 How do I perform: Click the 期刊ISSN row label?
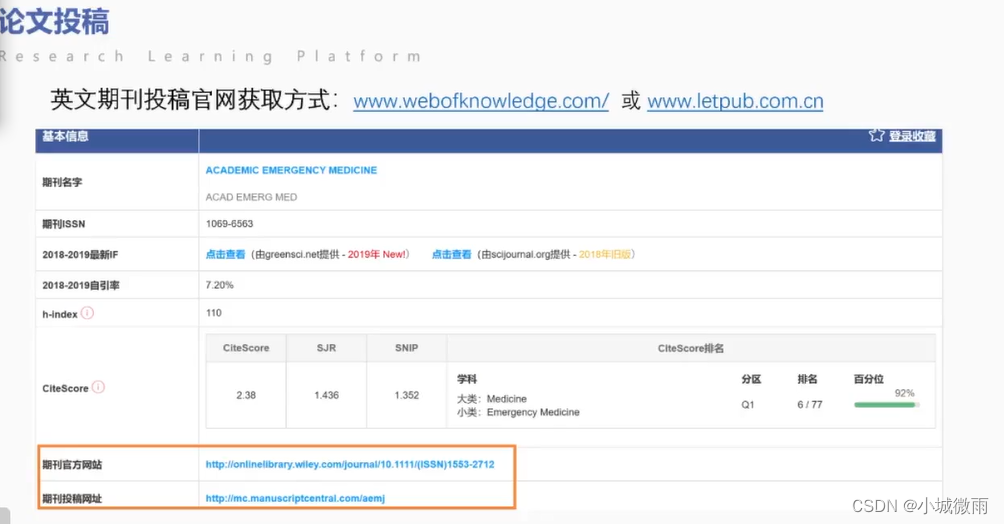pyautogui.click(x=63, y=224)
